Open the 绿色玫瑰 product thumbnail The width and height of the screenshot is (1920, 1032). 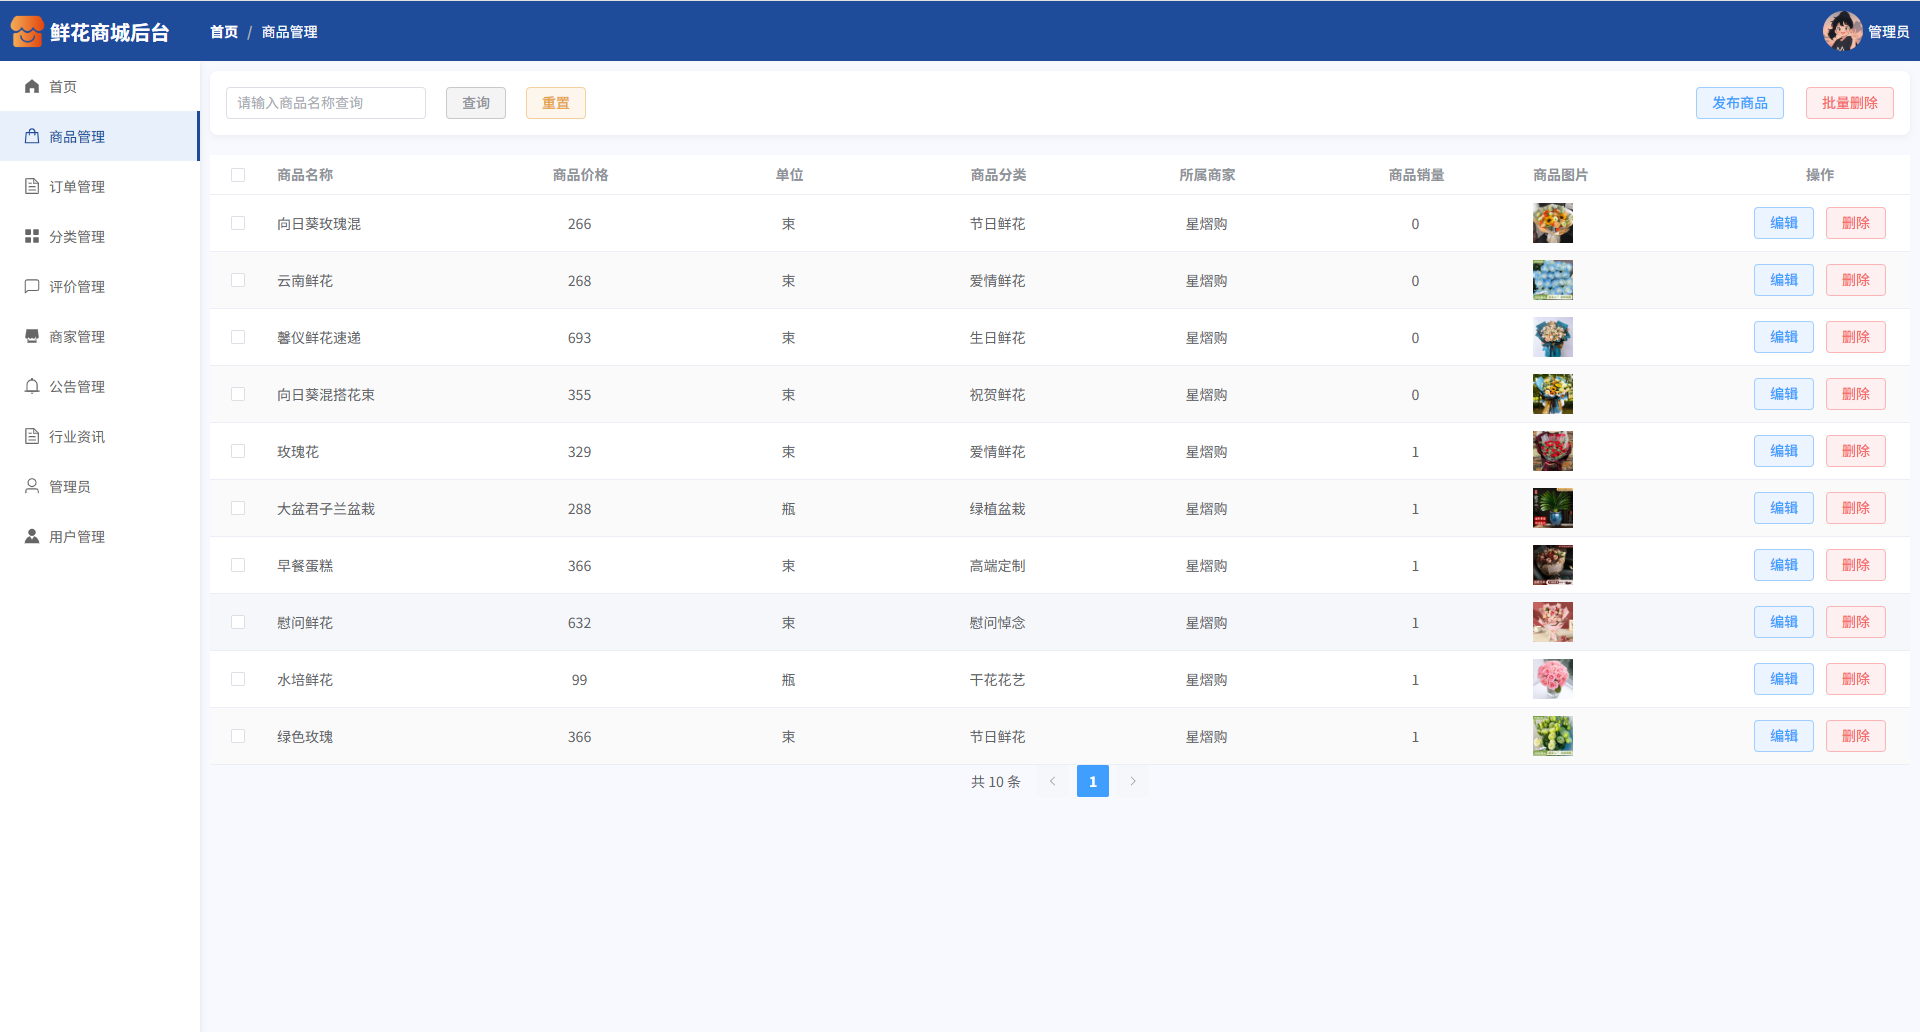pyautogui.click(x=1552, y=736)
